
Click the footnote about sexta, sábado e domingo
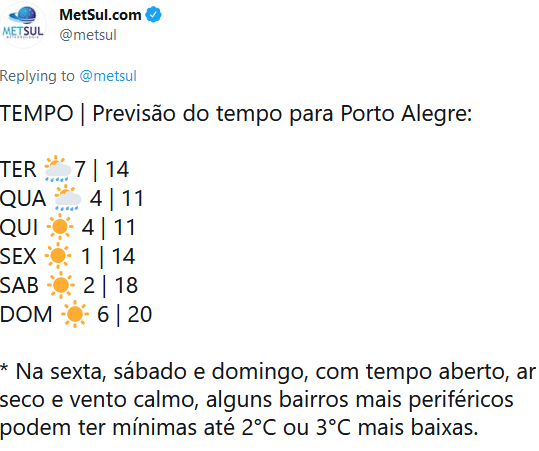coord(268,400)
